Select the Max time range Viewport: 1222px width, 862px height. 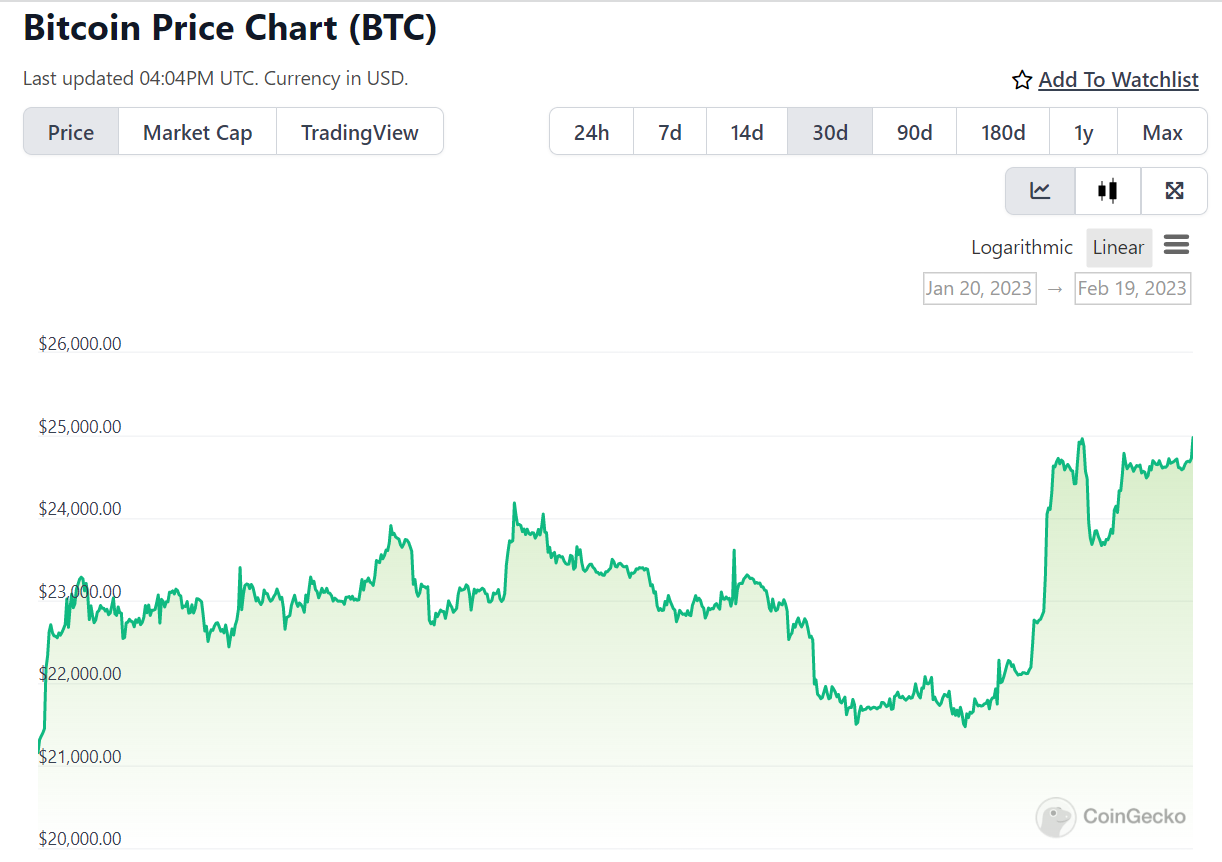click(x=1162, y=131)
